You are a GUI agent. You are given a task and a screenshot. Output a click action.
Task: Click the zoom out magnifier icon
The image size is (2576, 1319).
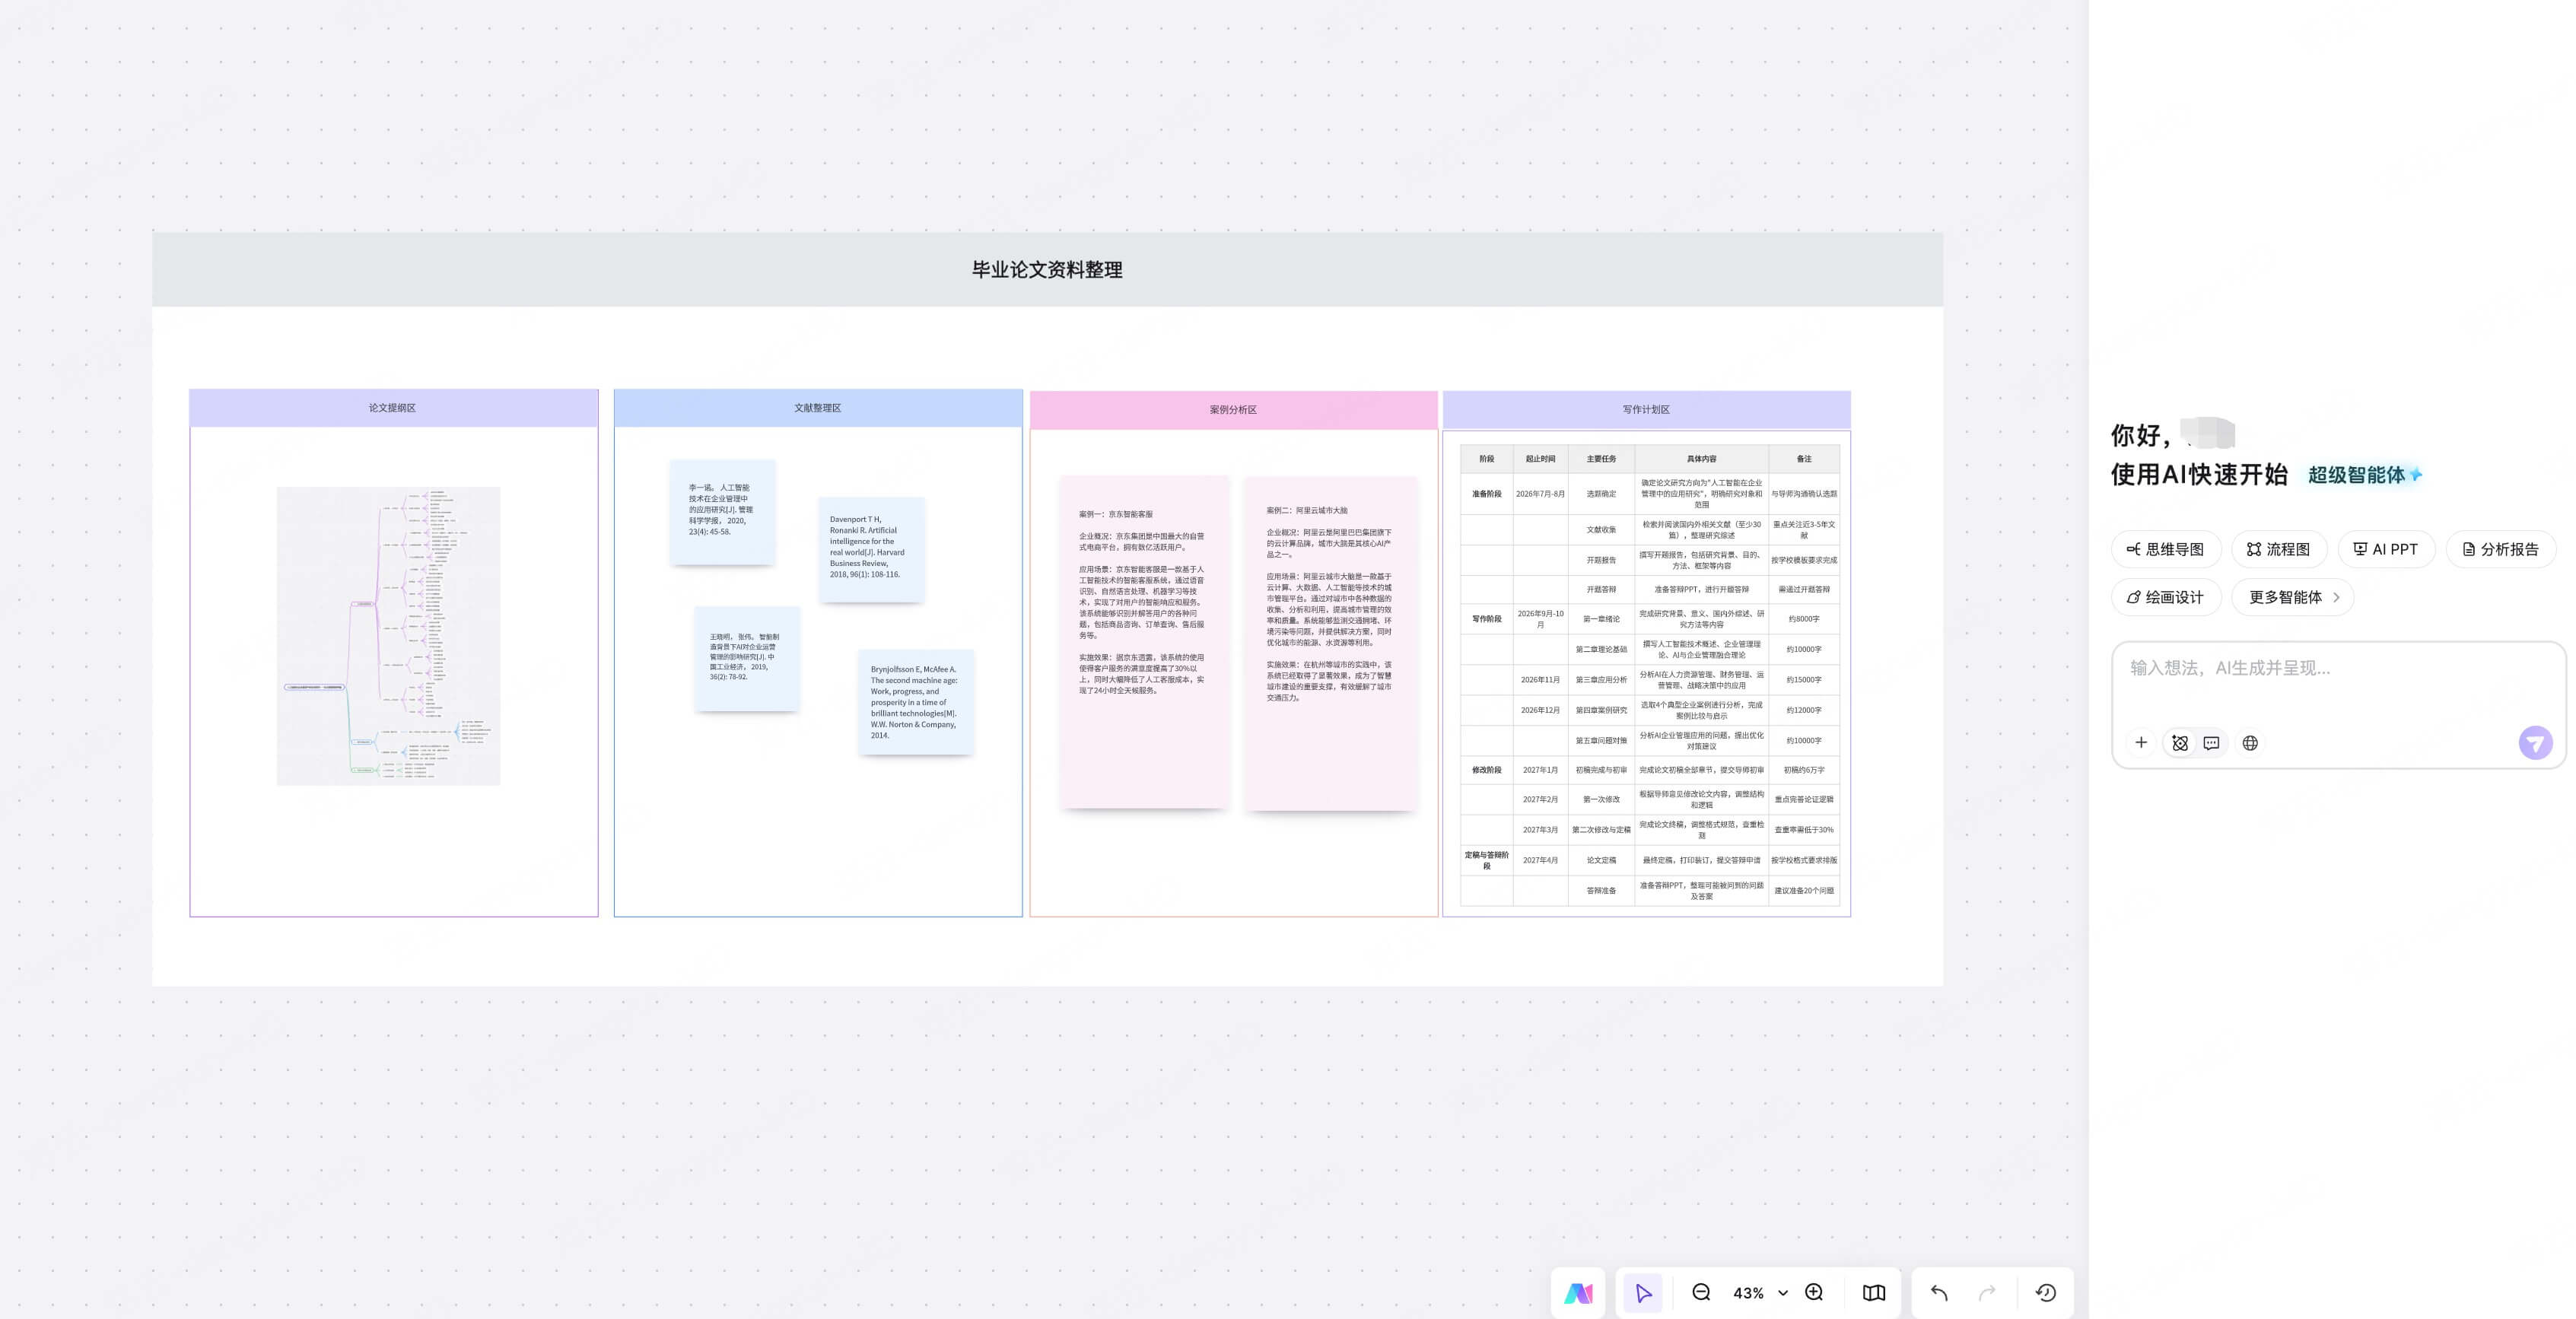tap(1701, 1293)
